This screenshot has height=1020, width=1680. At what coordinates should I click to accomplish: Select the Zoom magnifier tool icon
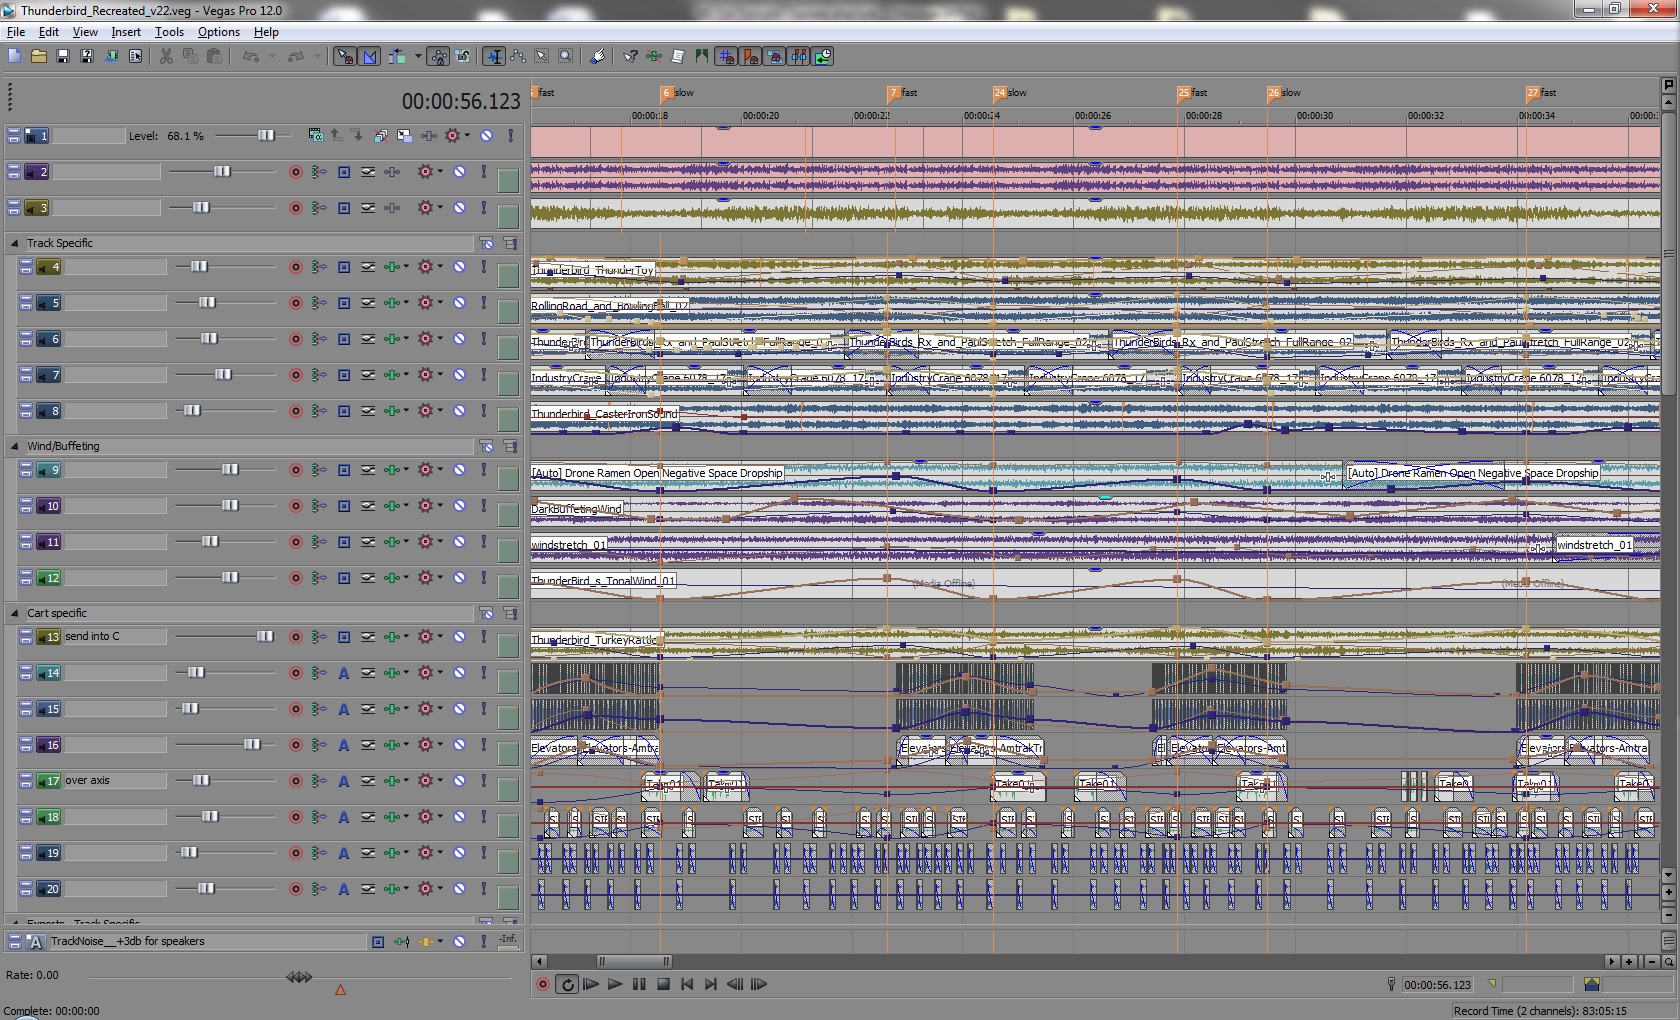tap(566, 57)
